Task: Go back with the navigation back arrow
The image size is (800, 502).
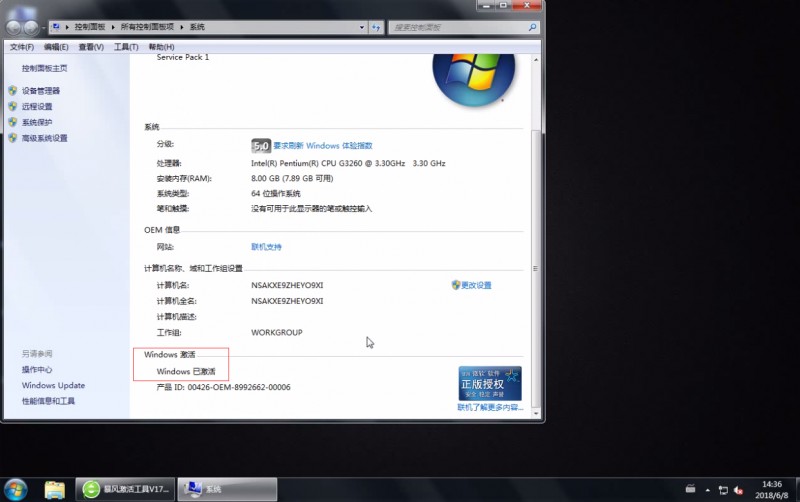Action: tap(14, 28)
